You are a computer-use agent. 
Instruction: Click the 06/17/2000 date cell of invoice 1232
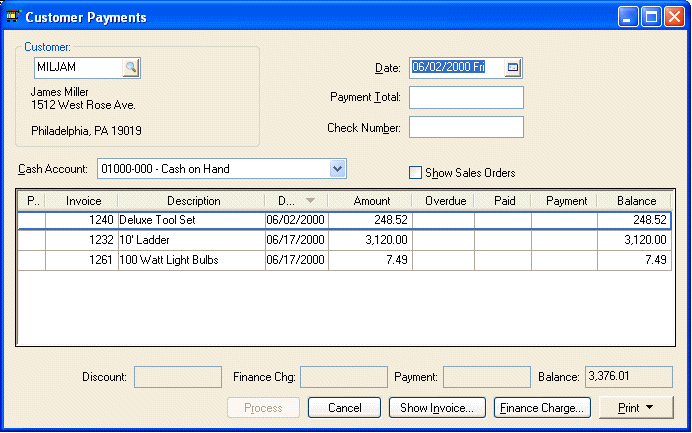(x=297, y=240)
